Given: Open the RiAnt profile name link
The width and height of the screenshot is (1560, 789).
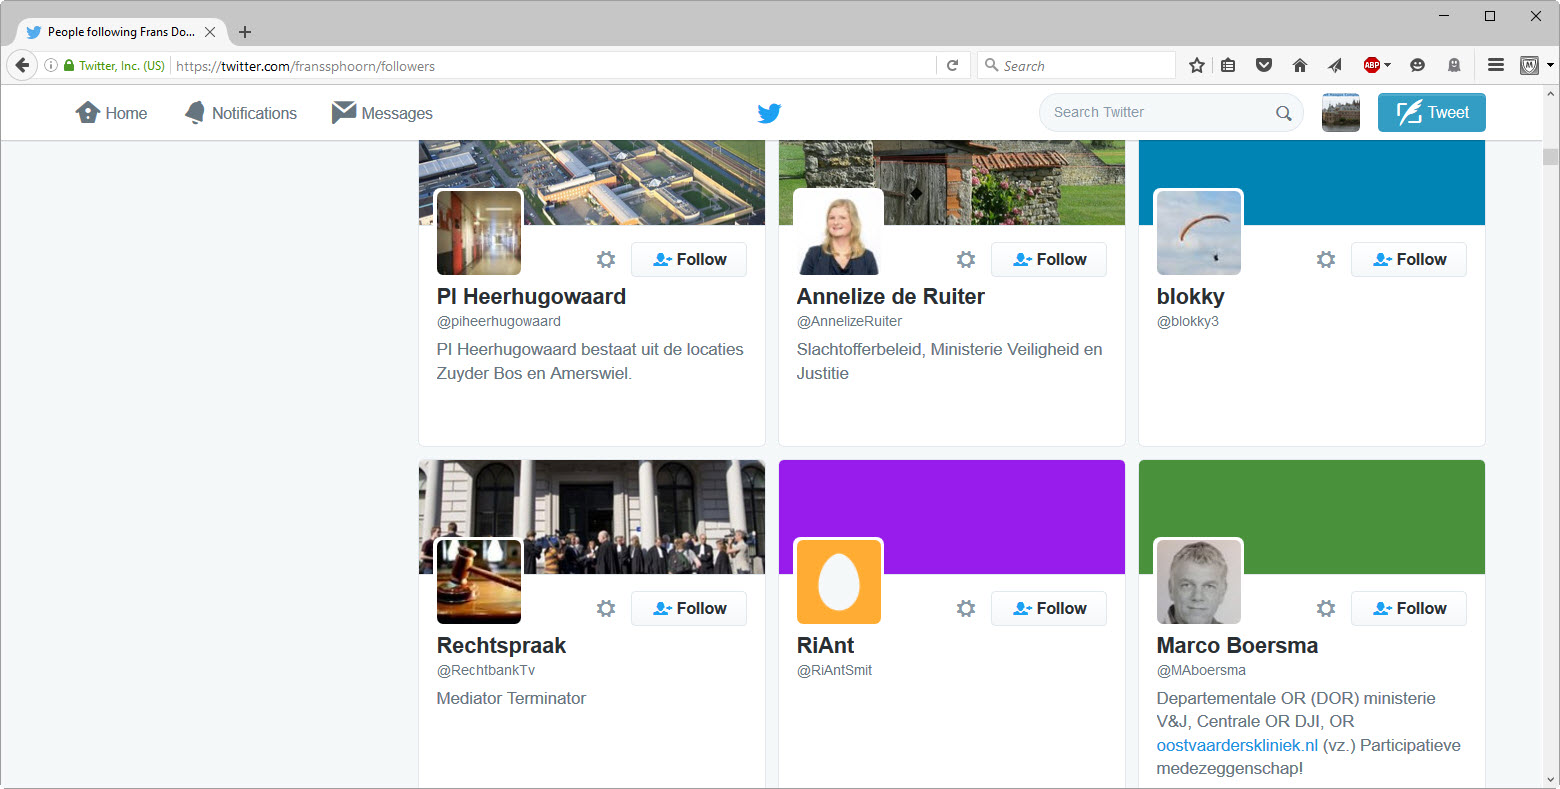Looking at the screenshot, I should click(825, 646).
